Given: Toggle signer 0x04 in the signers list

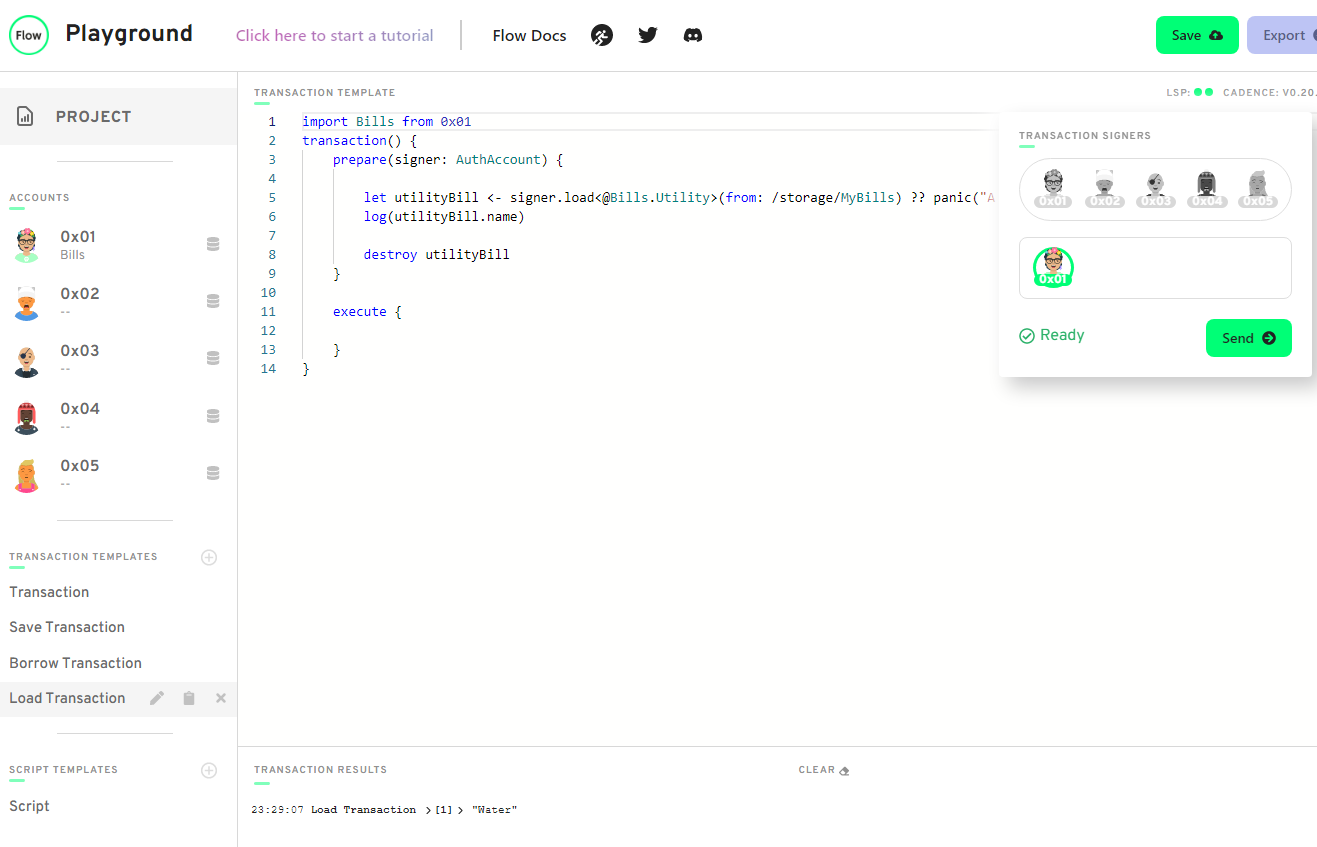Looking at the screenshot, I should [x=1207, y=188].
